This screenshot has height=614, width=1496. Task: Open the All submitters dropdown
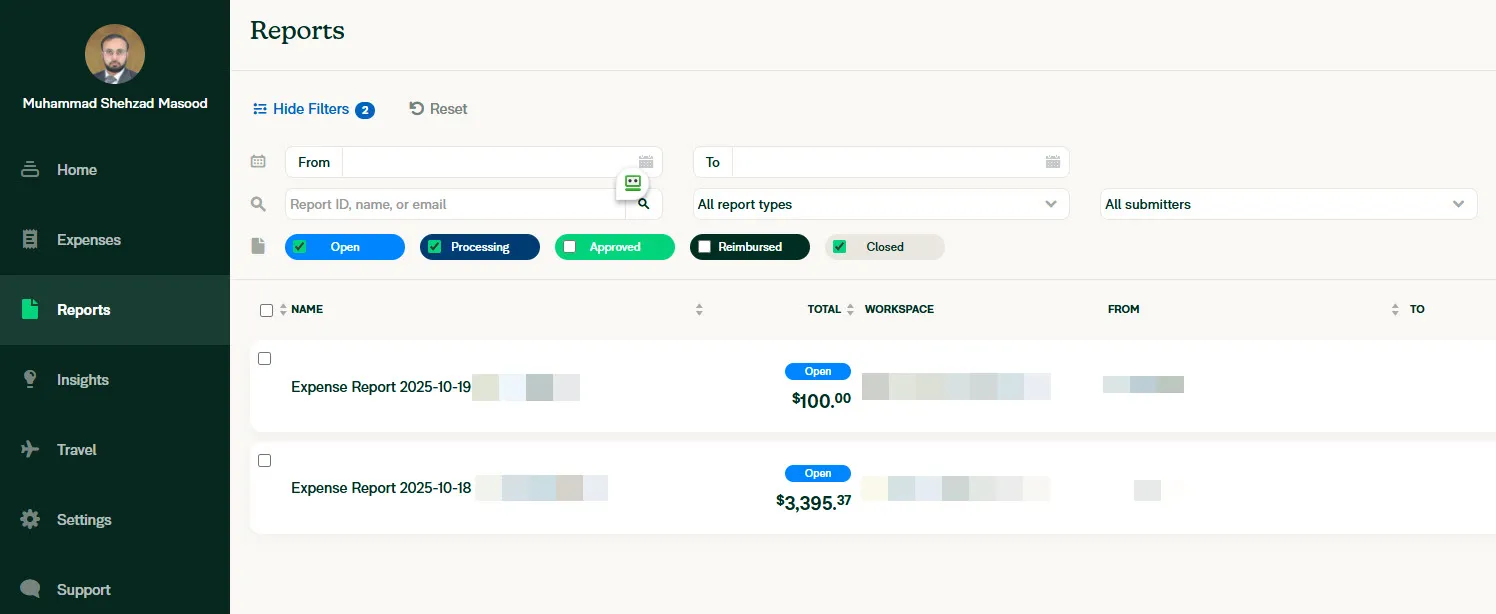(1287, 204)
